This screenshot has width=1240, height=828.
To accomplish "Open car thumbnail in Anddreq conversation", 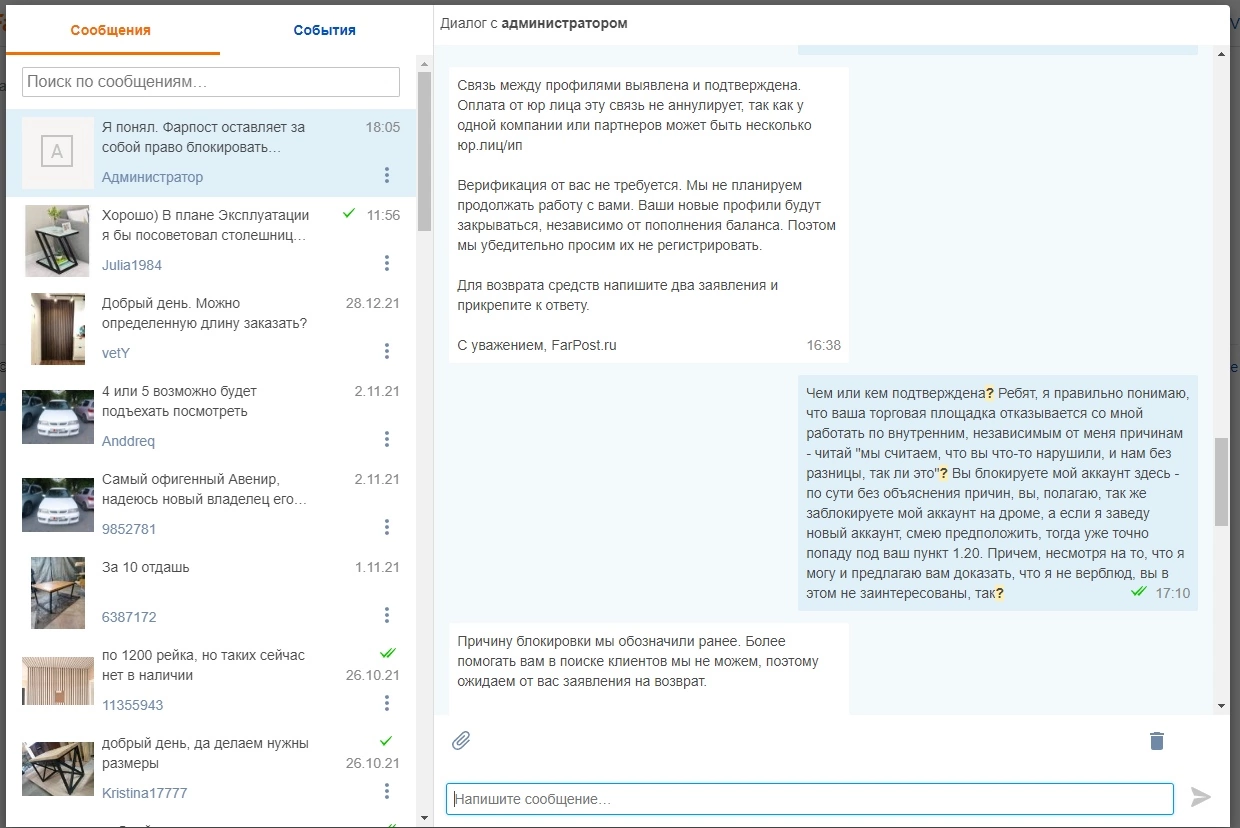I will point(58,417).
